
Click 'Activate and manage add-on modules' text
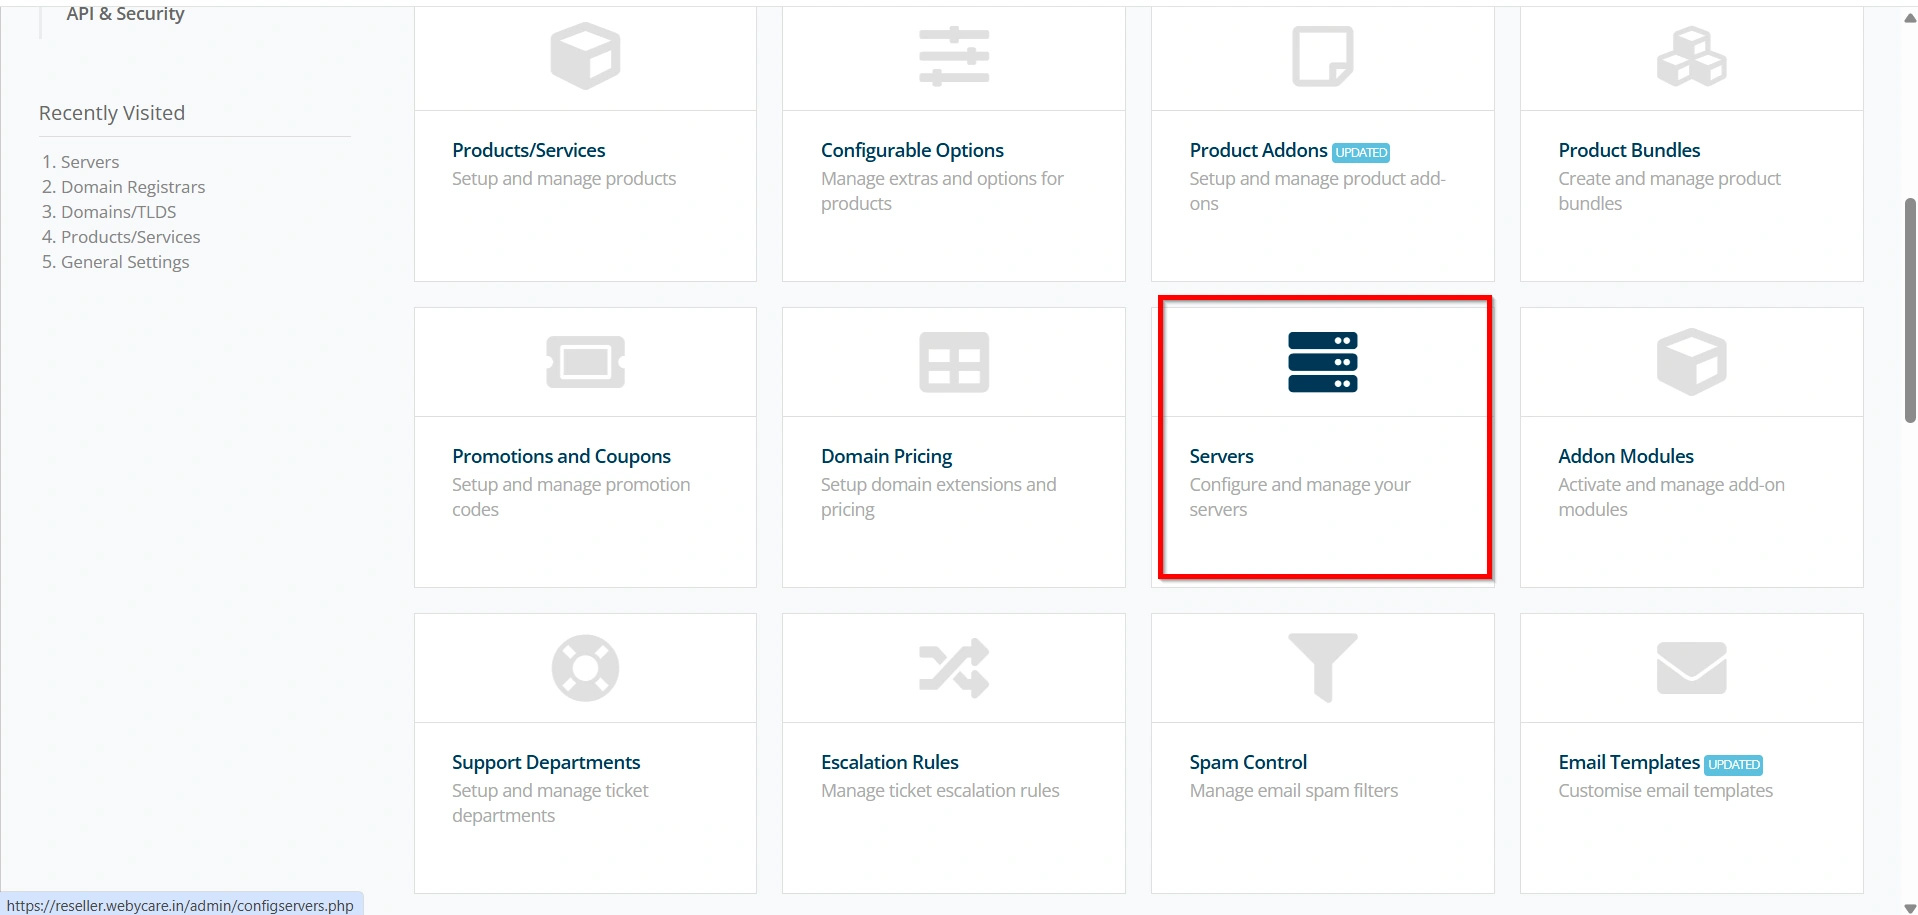pos(1671,497)
